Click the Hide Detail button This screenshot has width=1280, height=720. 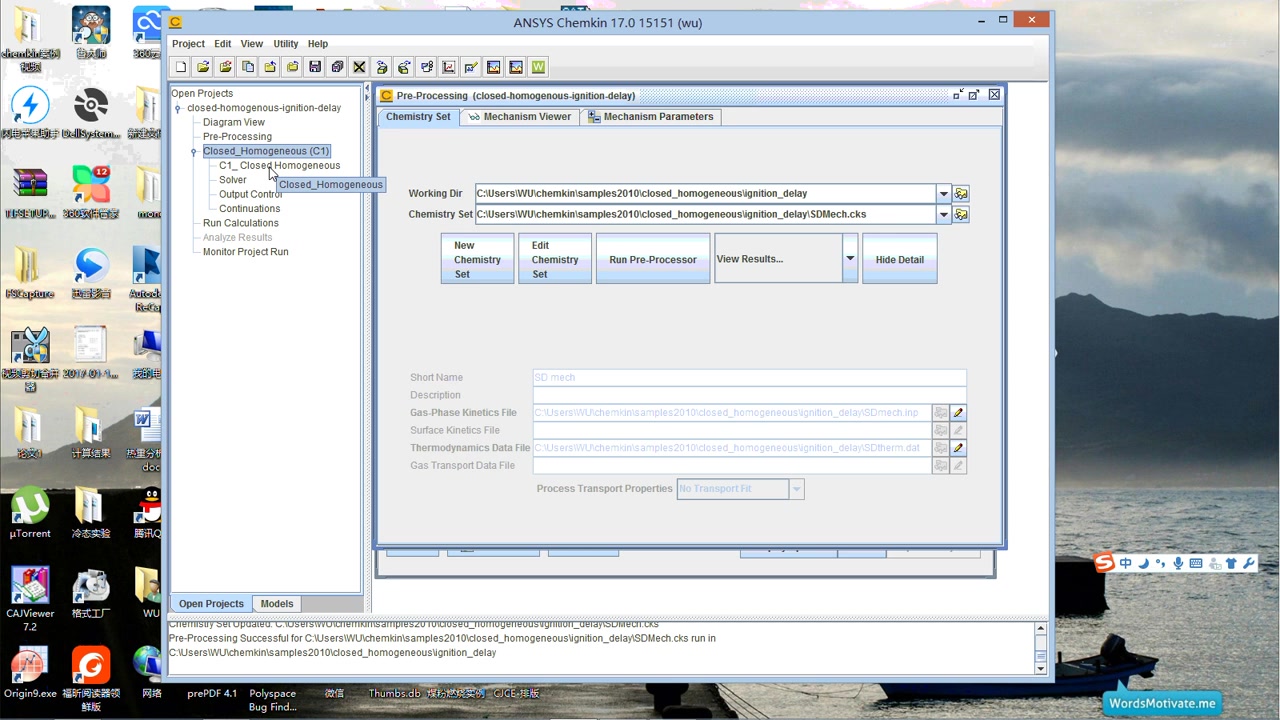(x=900, y=259)
